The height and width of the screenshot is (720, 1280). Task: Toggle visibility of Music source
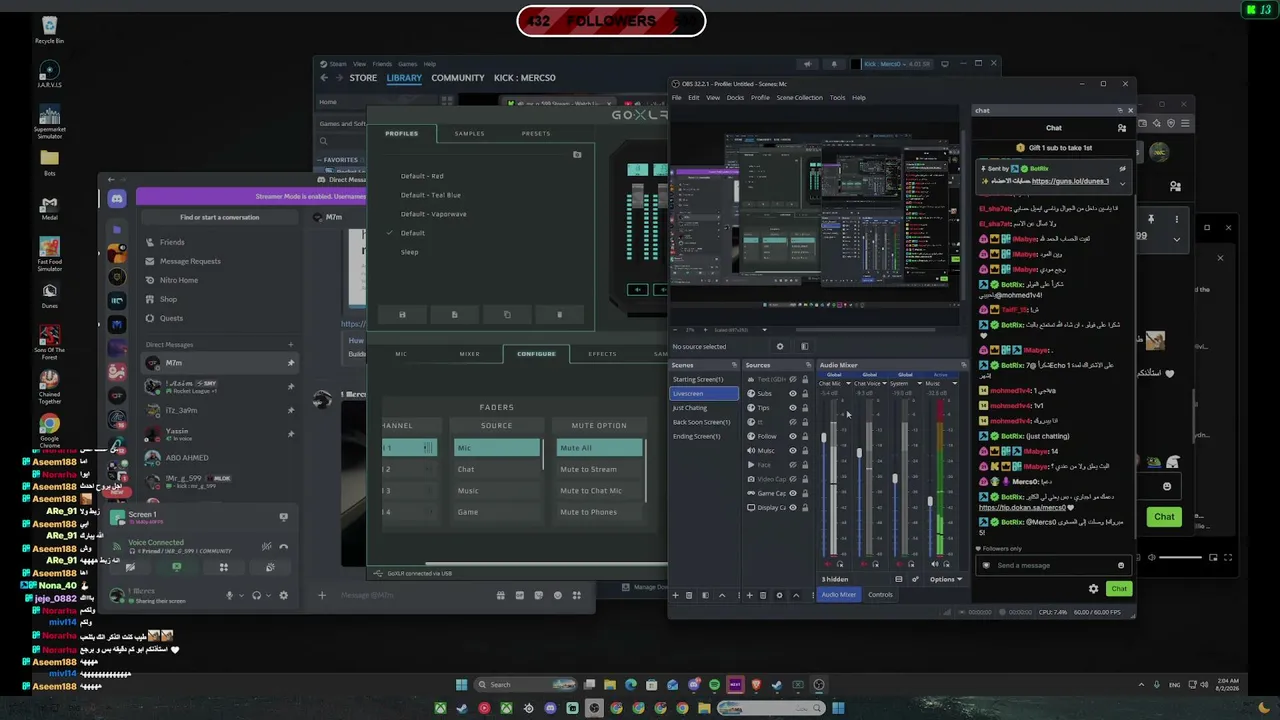coord(793,451)
